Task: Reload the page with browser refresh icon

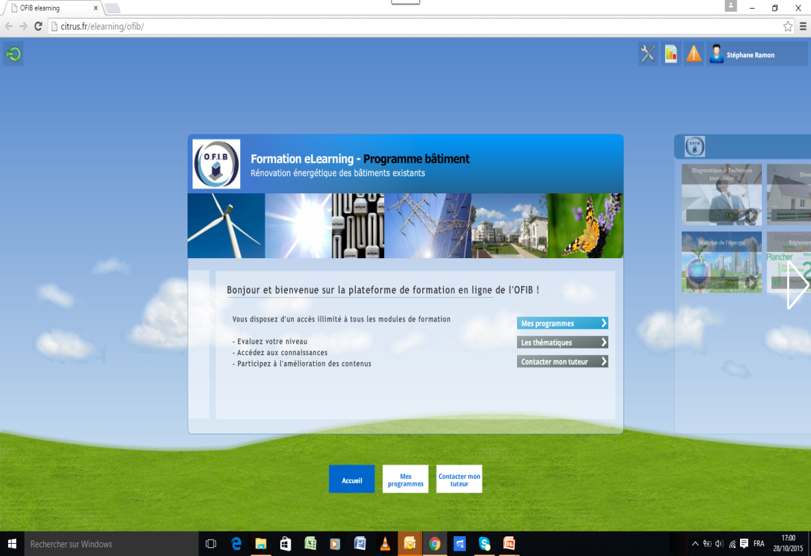Action: (38, 26)
